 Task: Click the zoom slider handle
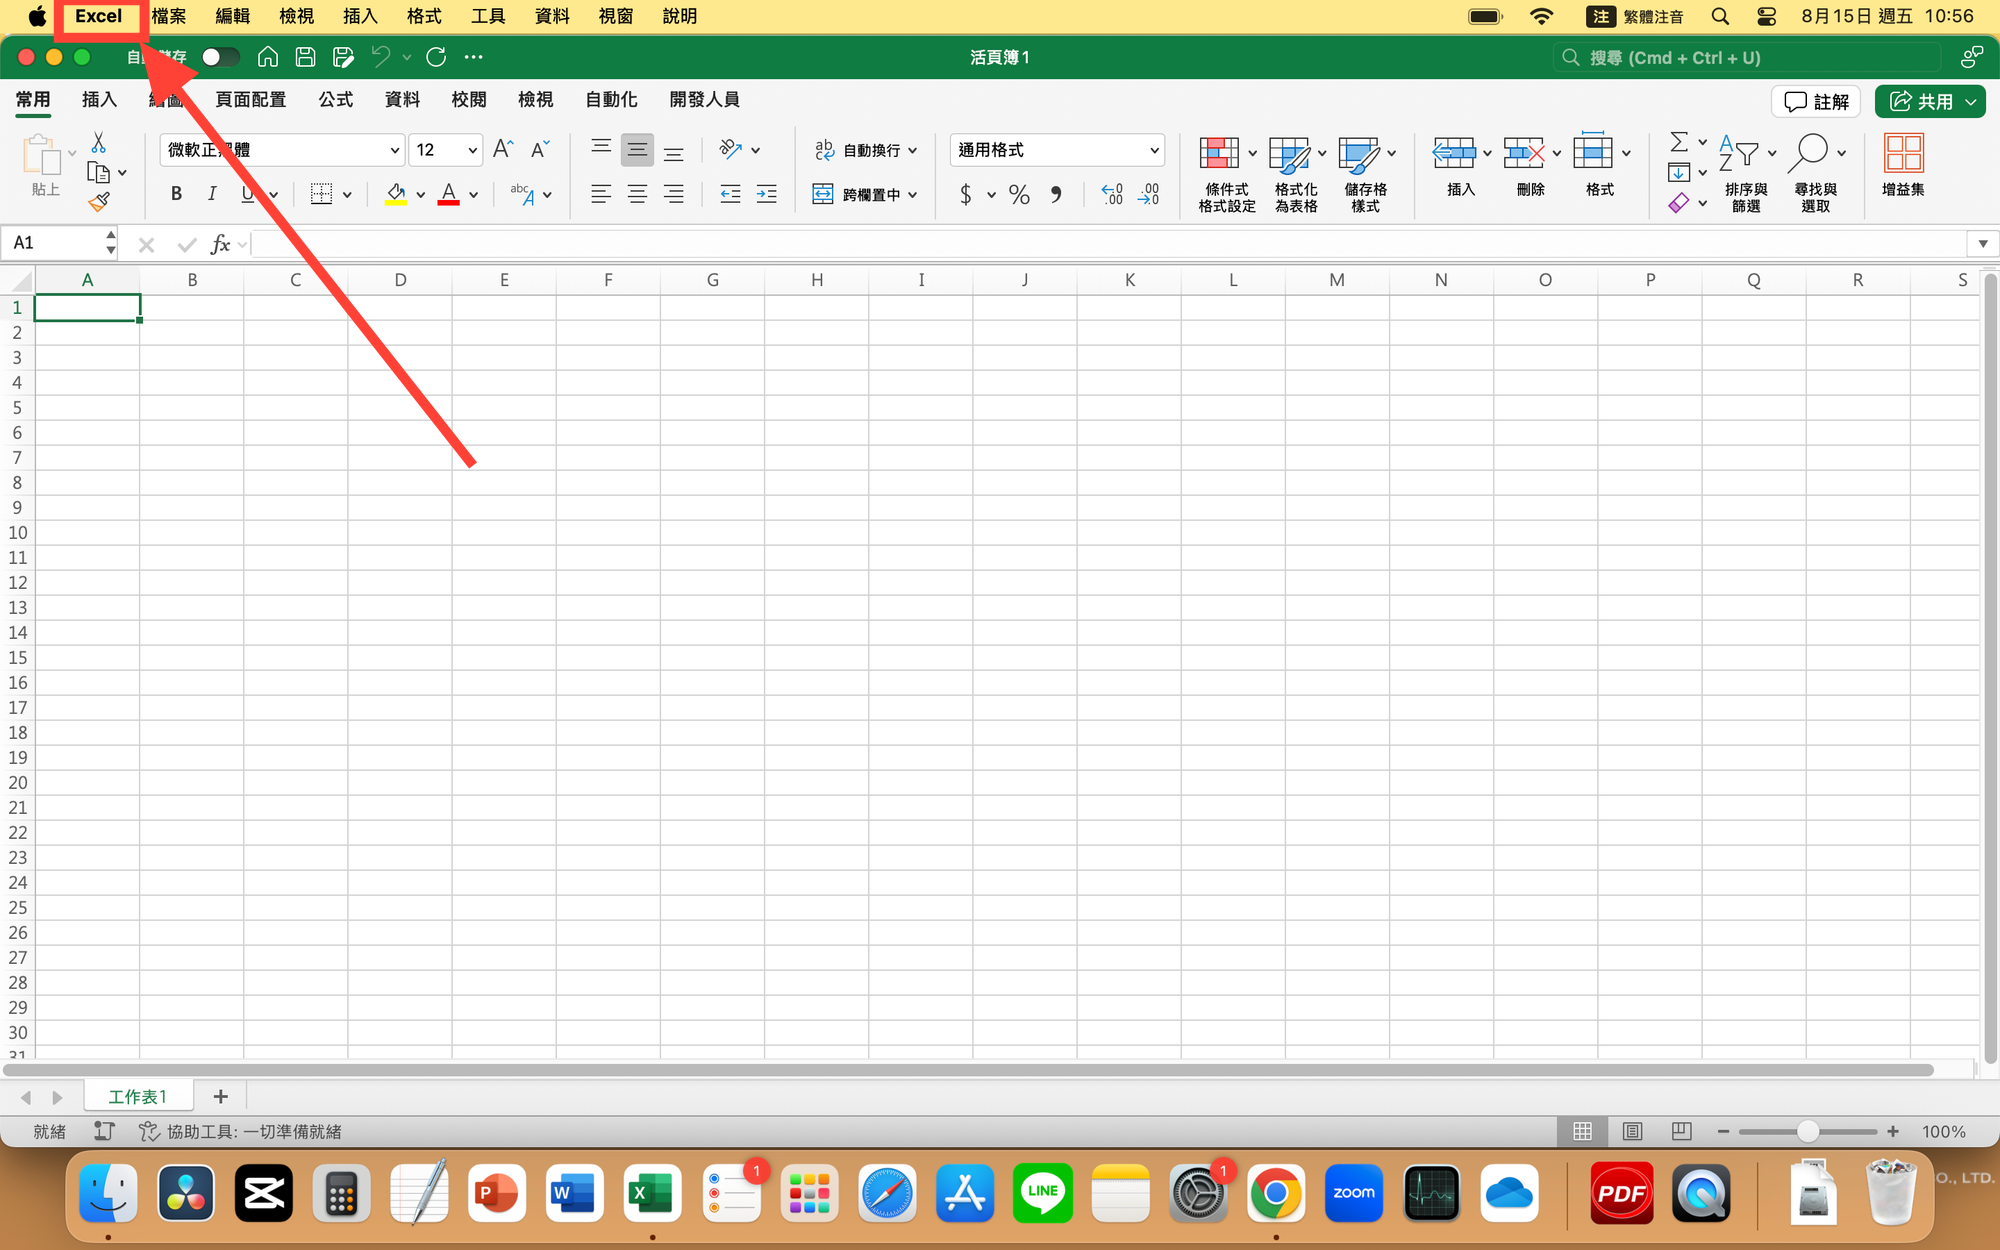click(1807, 1131)
